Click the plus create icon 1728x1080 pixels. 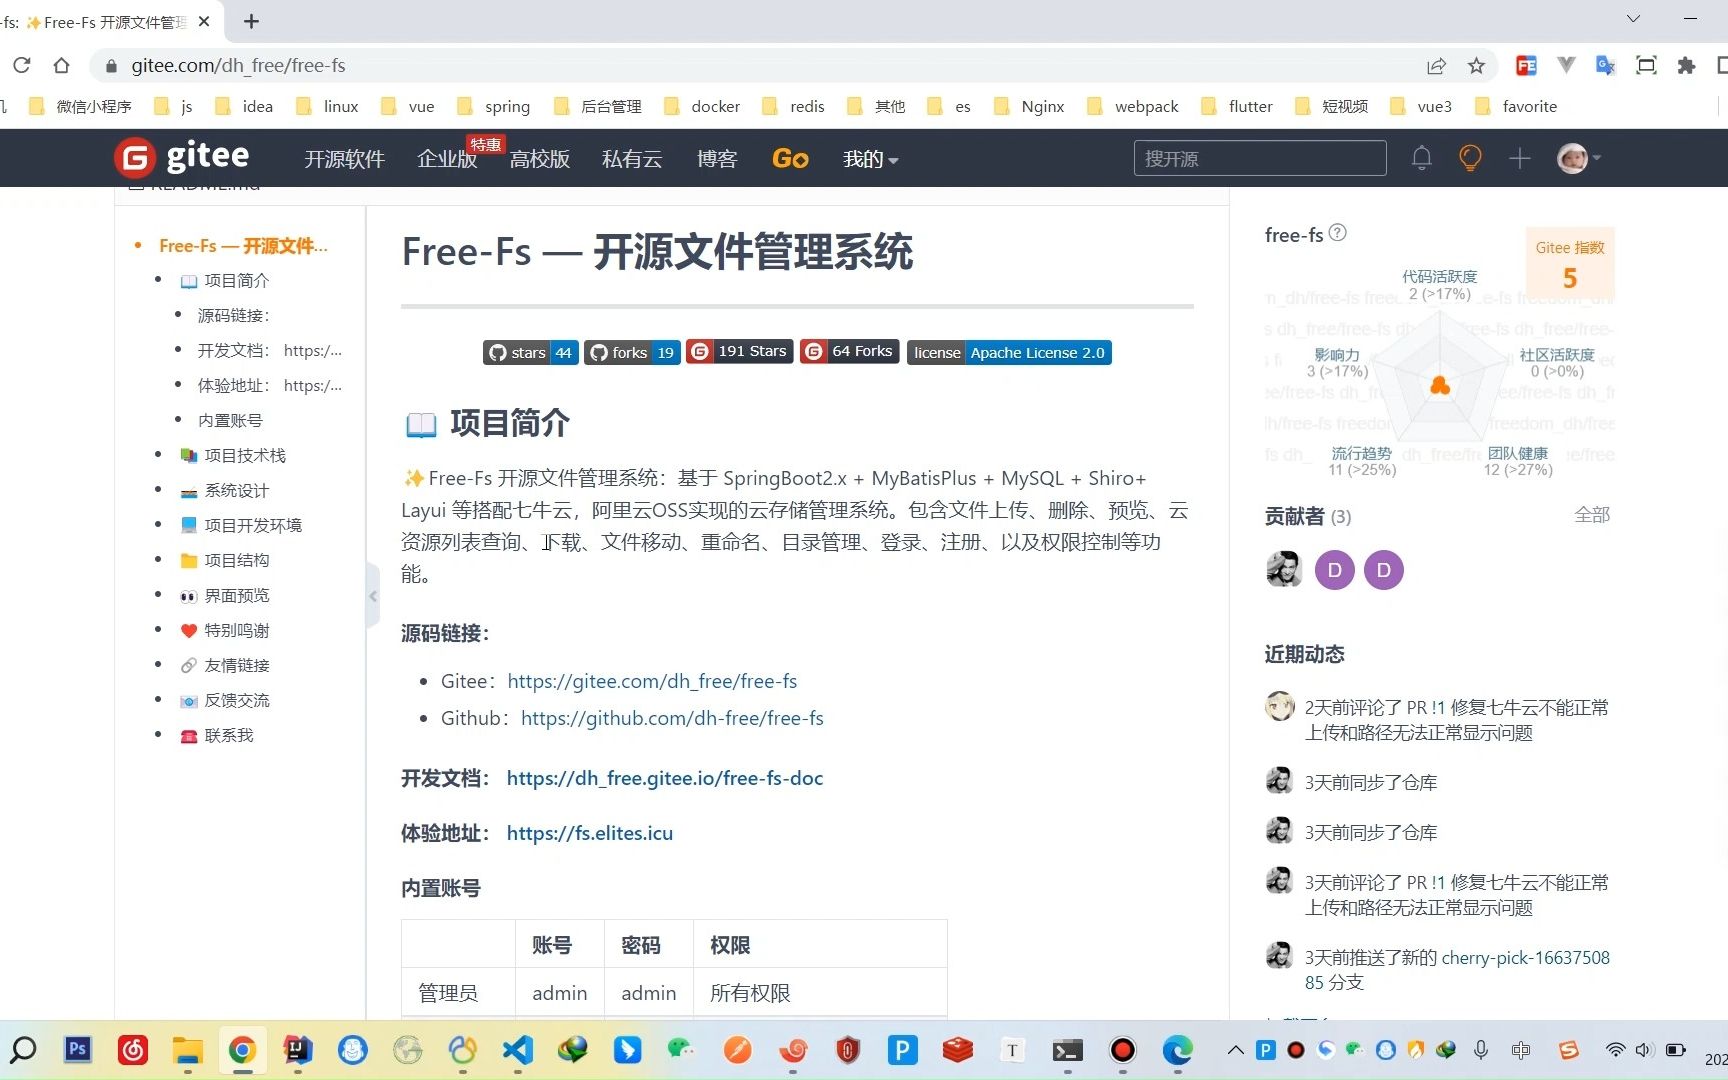tap(1519, 158)
